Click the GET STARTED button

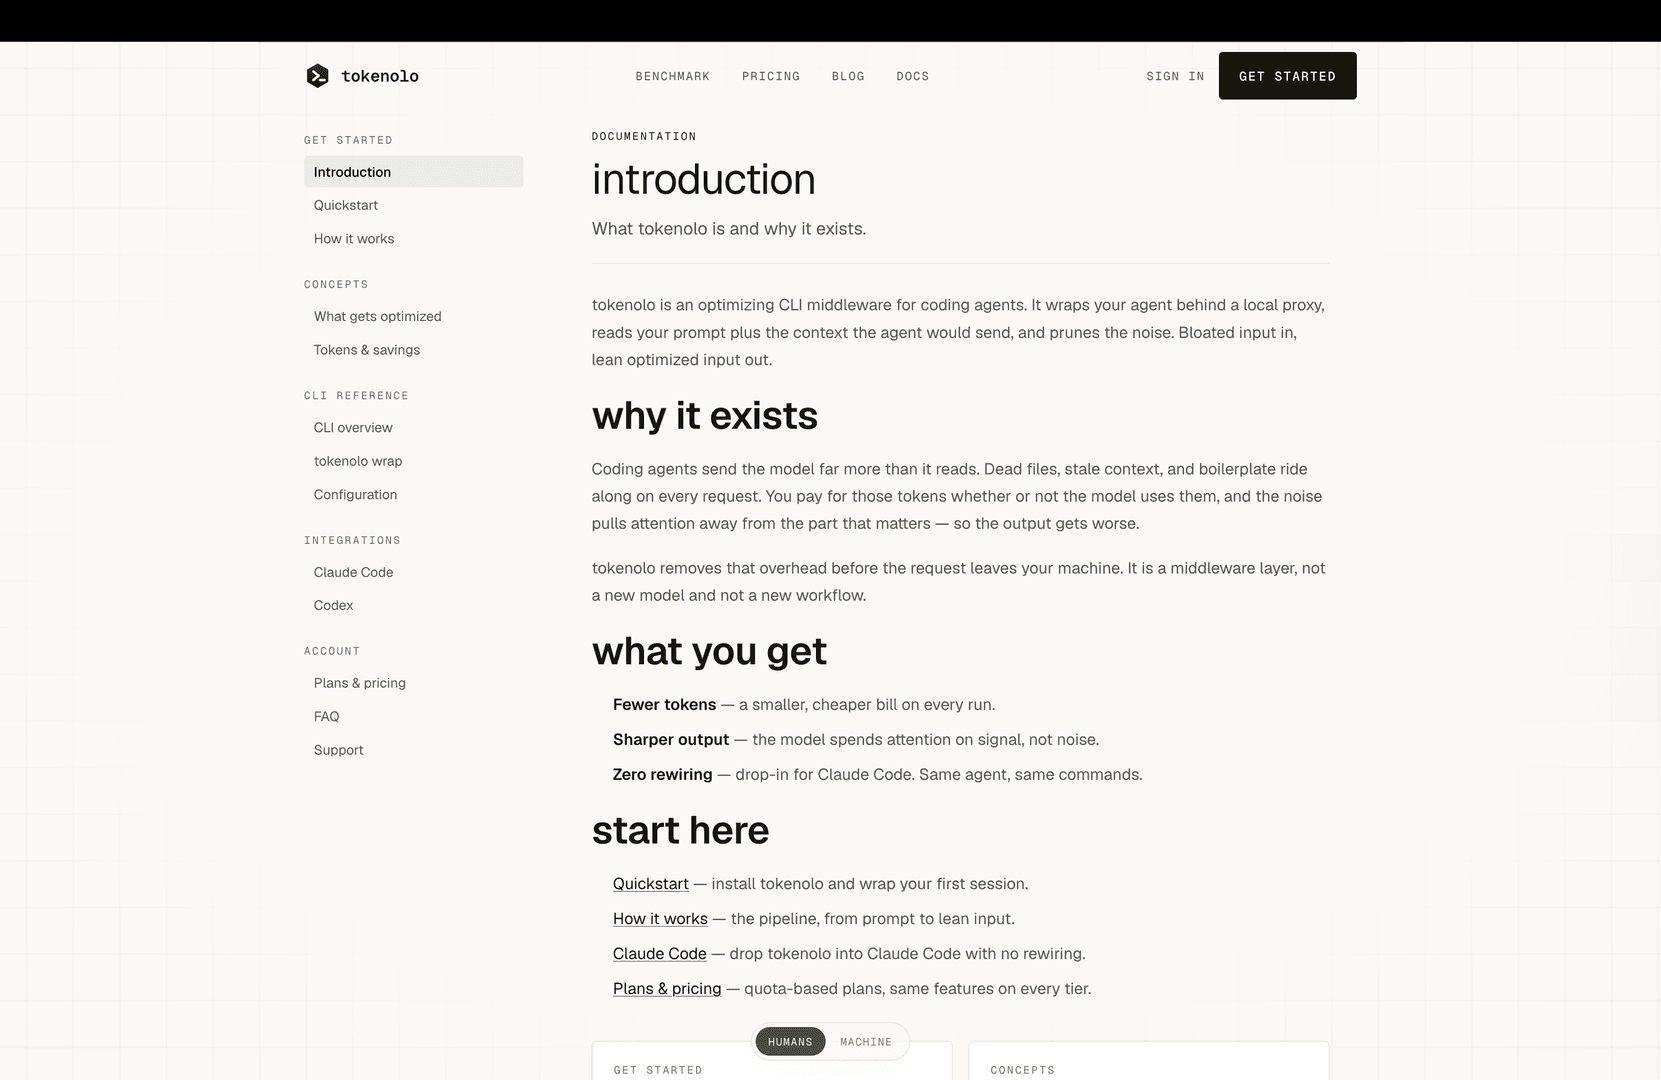[x=1287, y=76]
